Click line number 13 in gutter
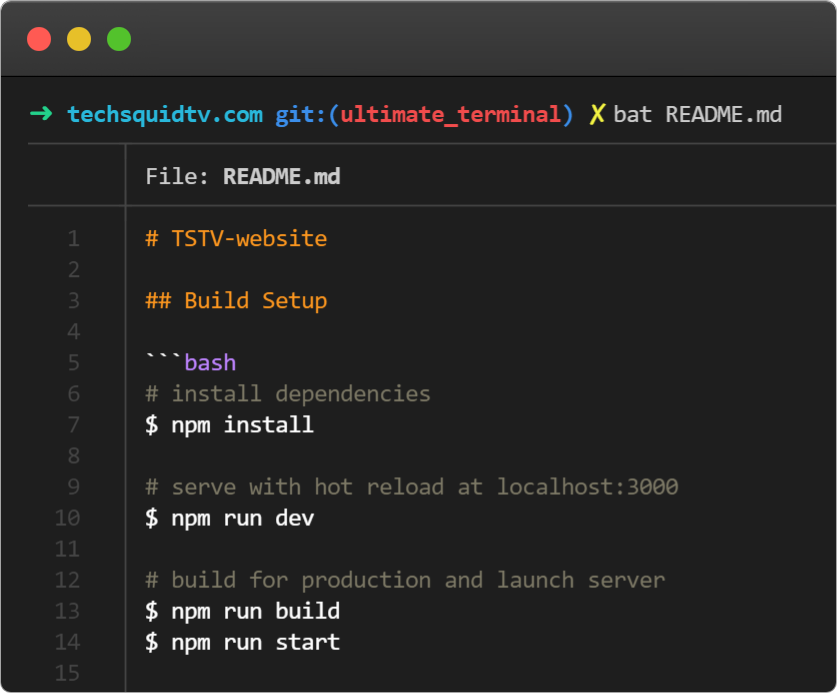837x693 pixels. click(67, 611)
